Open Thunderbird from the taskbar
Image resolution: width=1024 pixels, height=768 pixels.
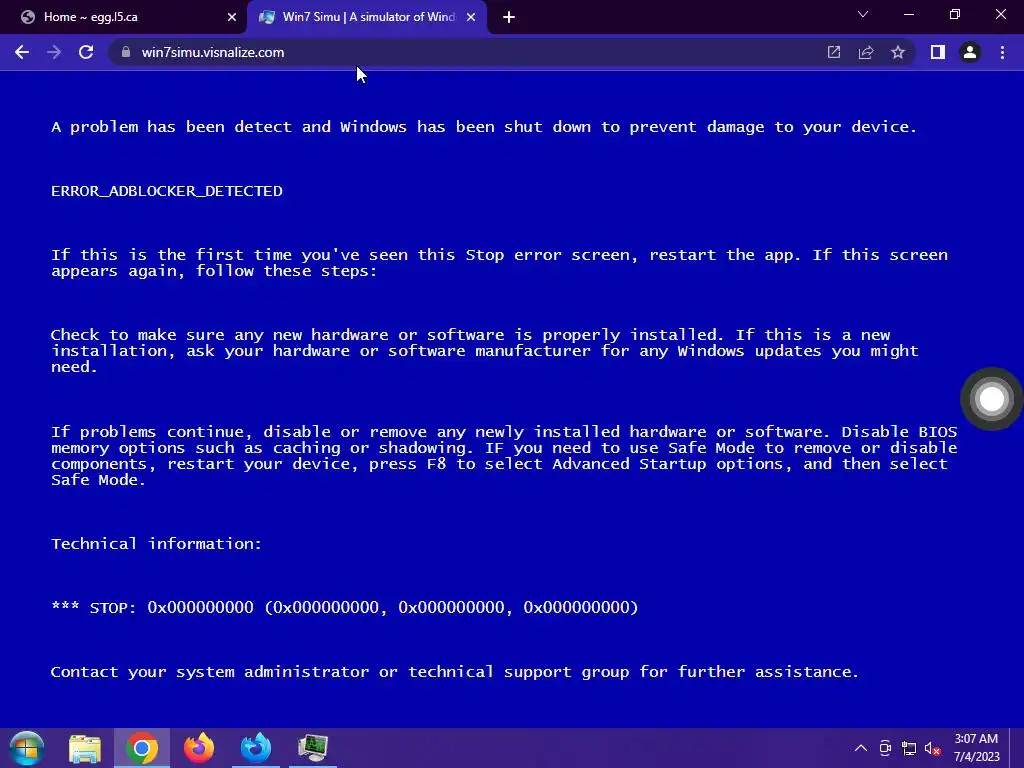point(255,748)
